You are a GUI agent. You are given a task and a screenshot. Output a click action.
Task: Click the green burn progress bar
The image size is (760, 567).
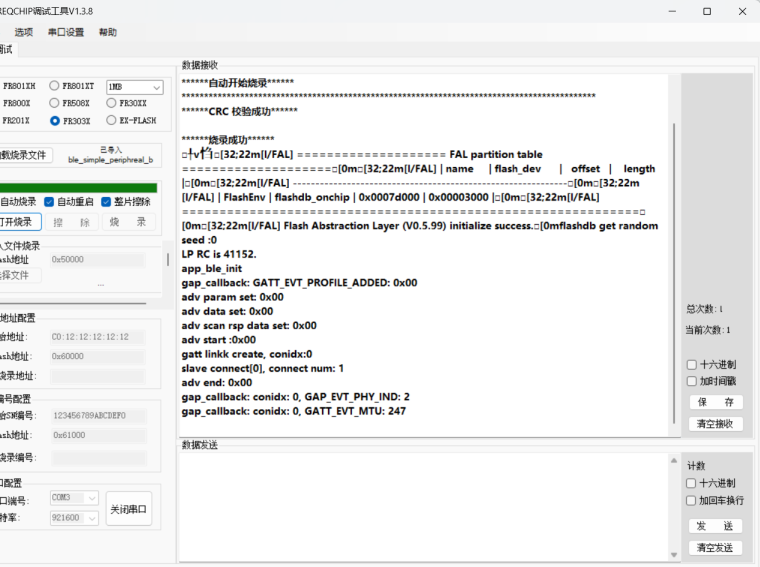coord(78,187)
